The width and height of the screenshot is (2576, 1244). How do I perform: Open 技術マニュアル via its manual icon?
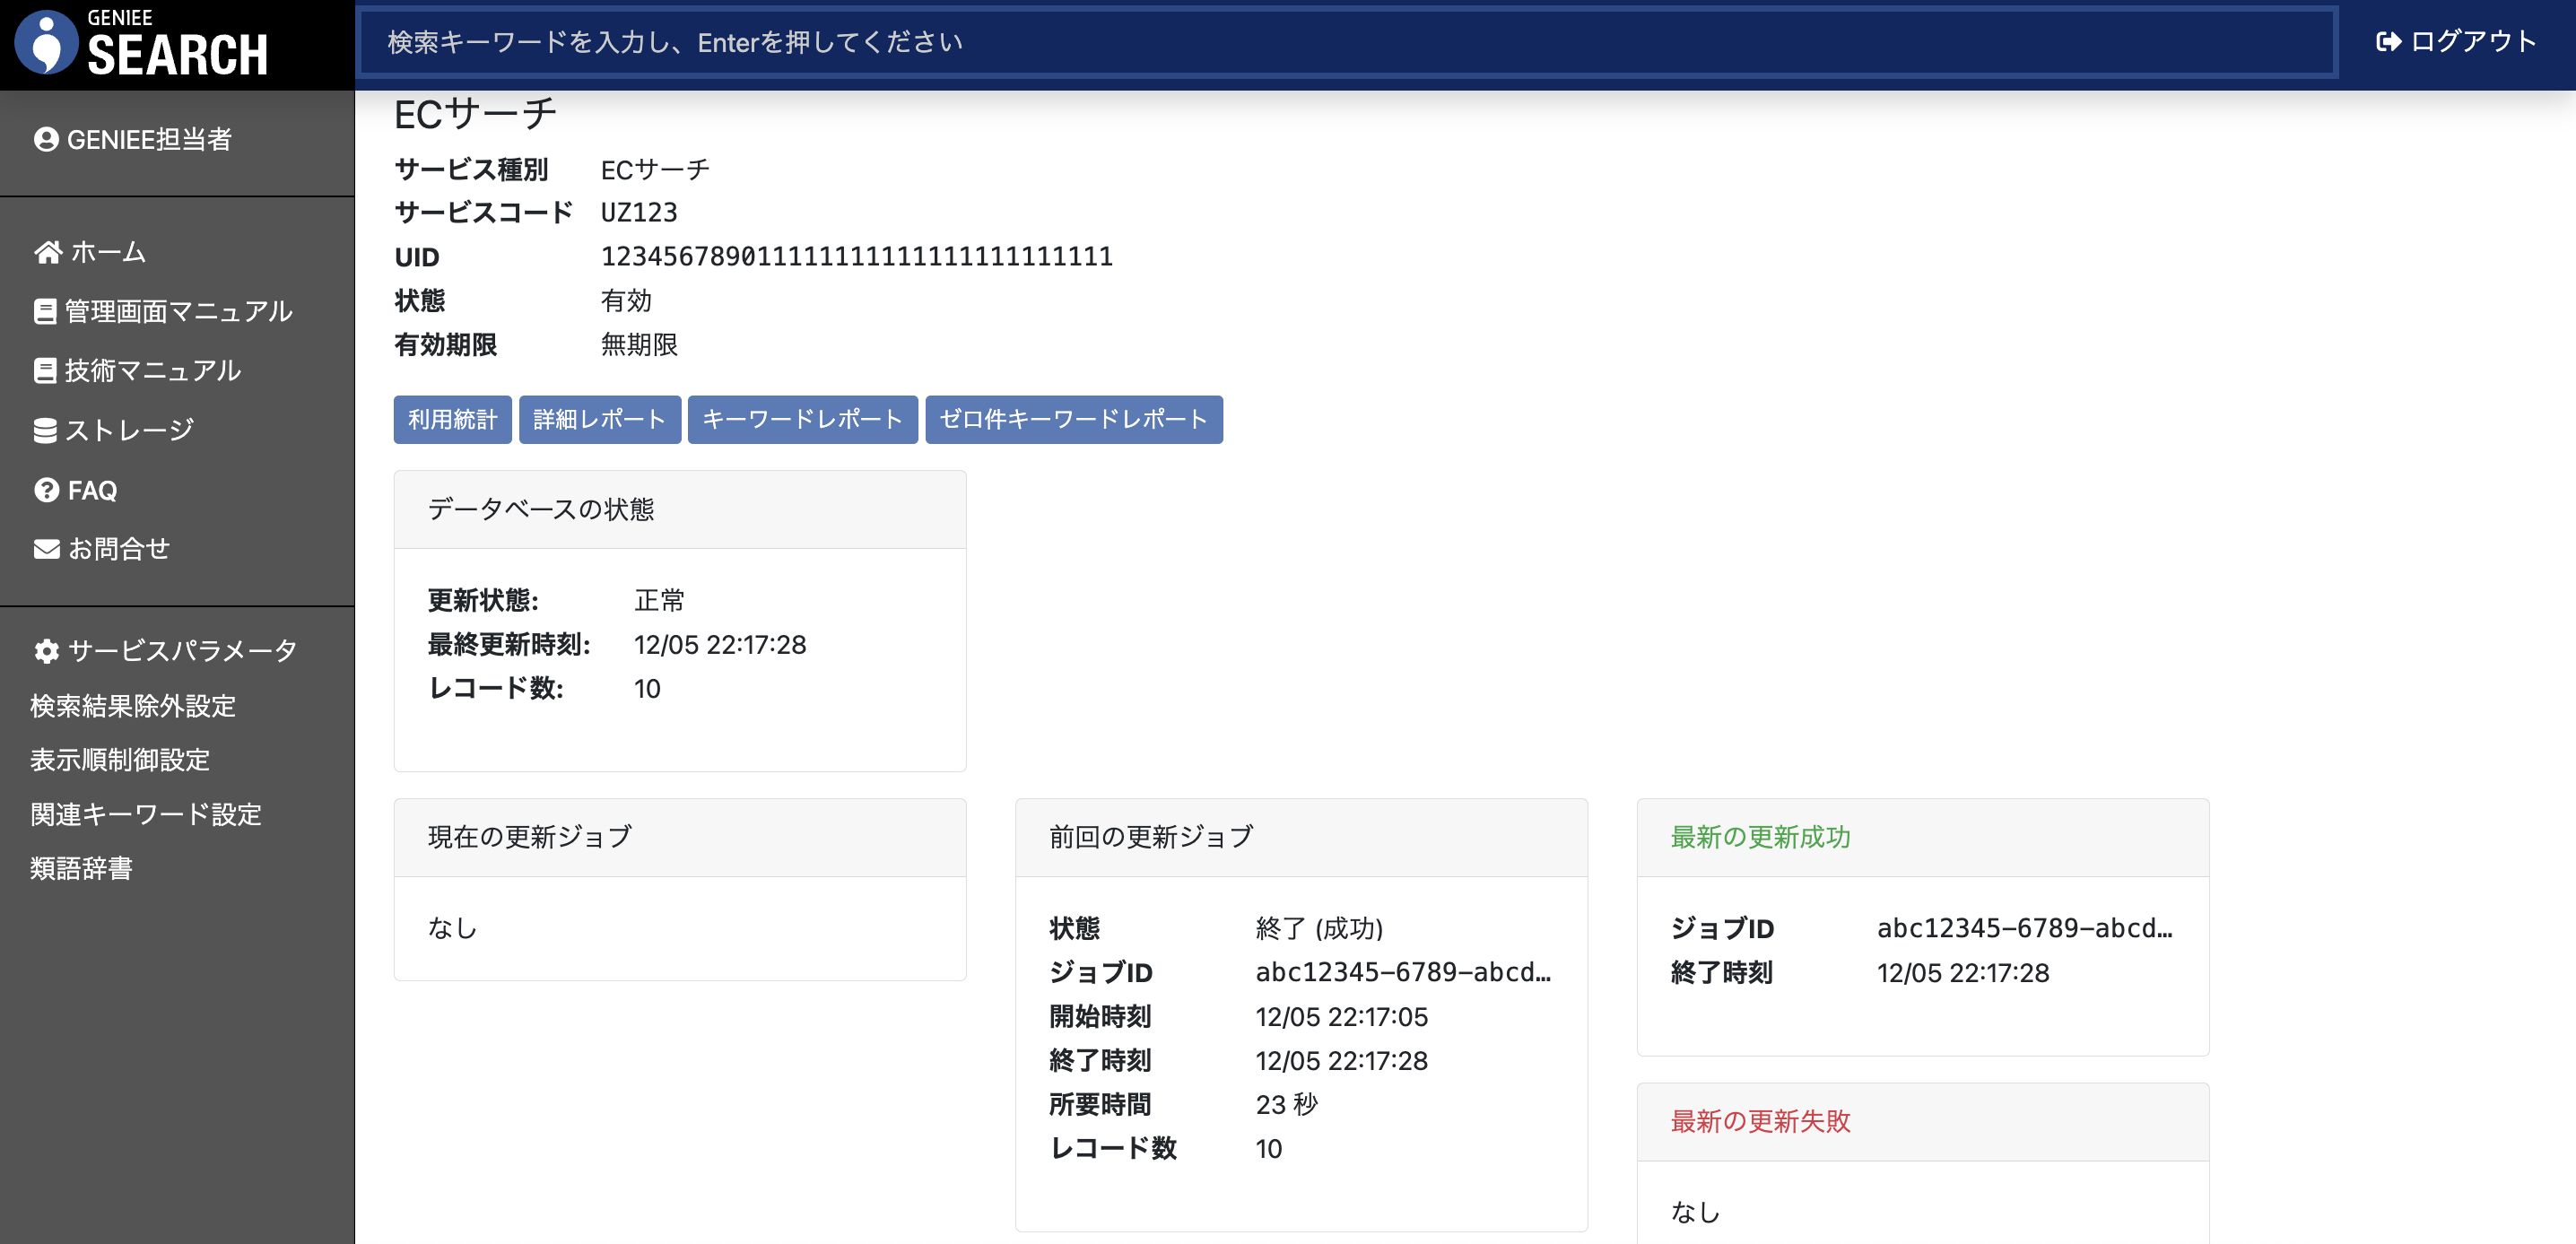[46, 370]
